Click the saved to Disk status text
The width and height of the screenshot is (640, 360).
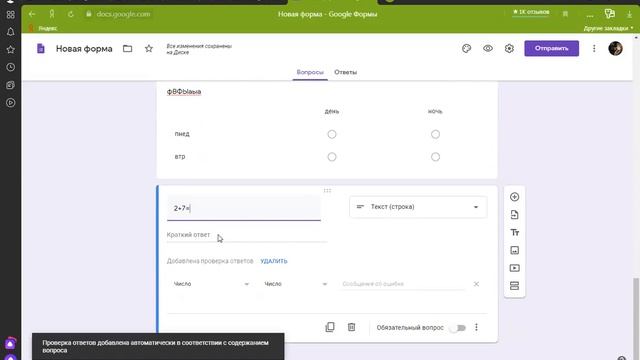[199, 49]
